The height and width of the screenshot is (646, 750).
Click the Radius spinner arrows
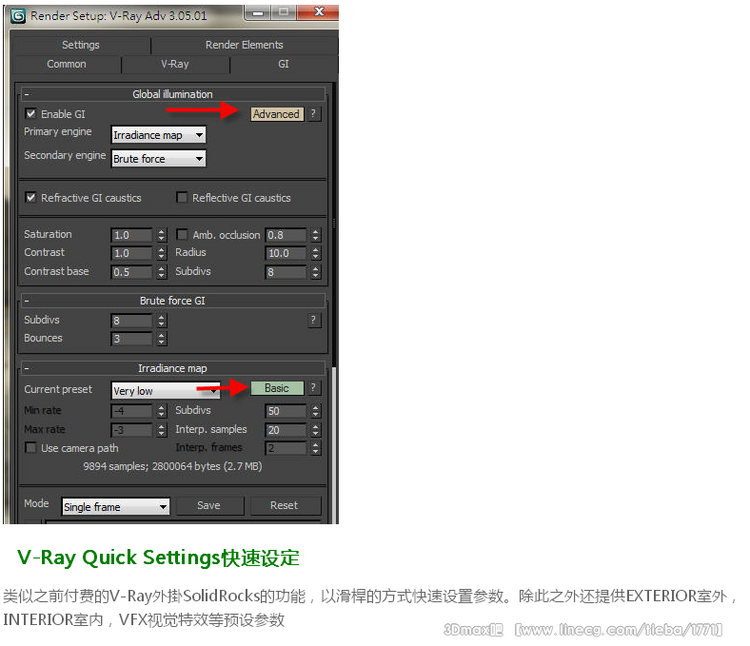(315, 253)
